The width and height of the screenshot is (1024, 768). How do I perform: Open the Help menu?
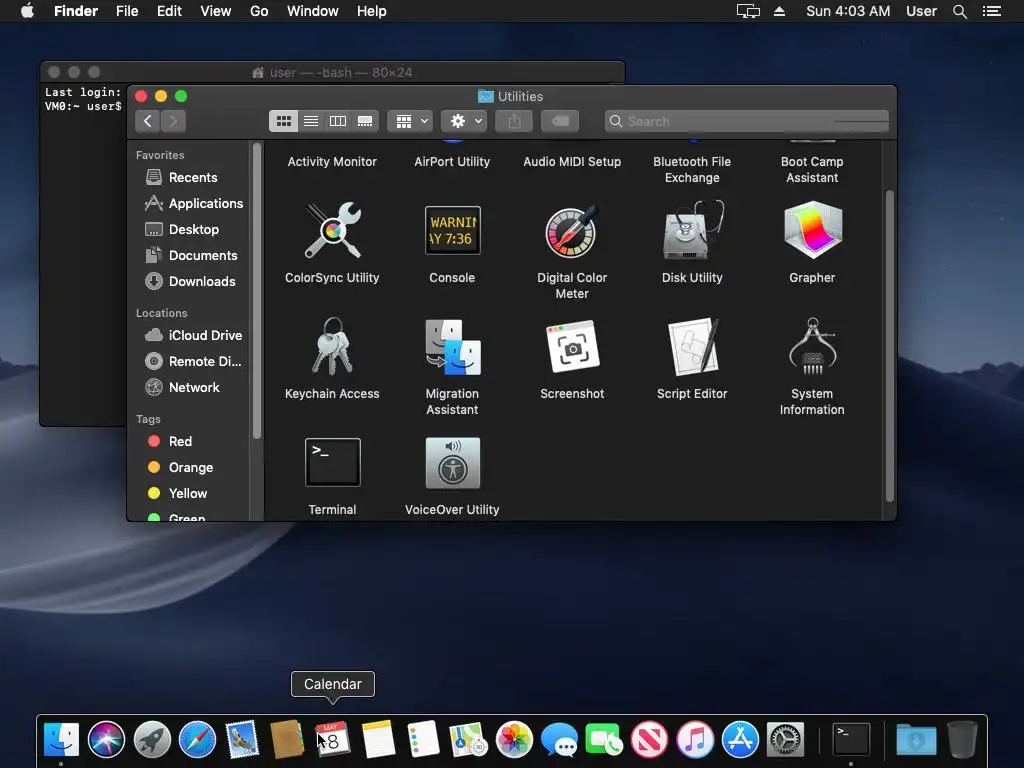pos(372,11)
